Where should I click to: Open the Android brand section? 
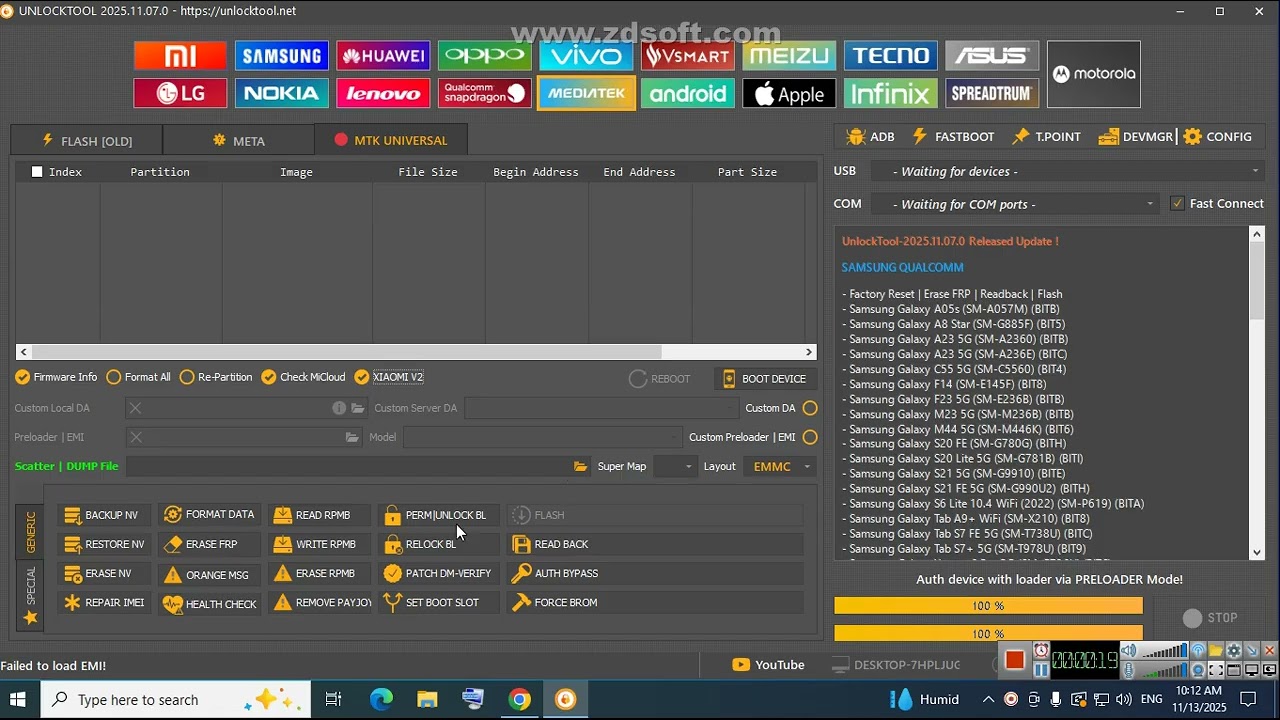pyautogui.click(x=688, y=93)
